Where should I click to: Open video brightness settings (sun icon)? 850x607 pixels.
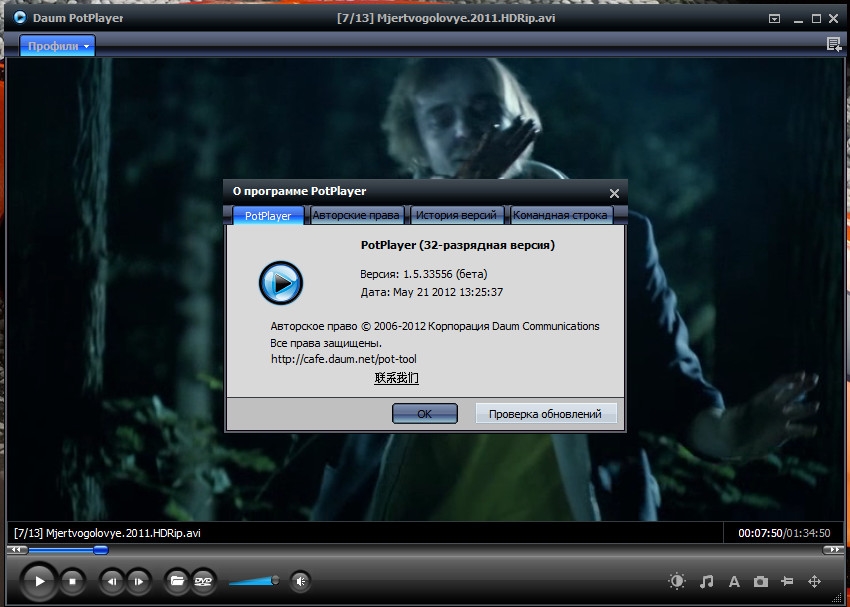(x=678, y=581)
